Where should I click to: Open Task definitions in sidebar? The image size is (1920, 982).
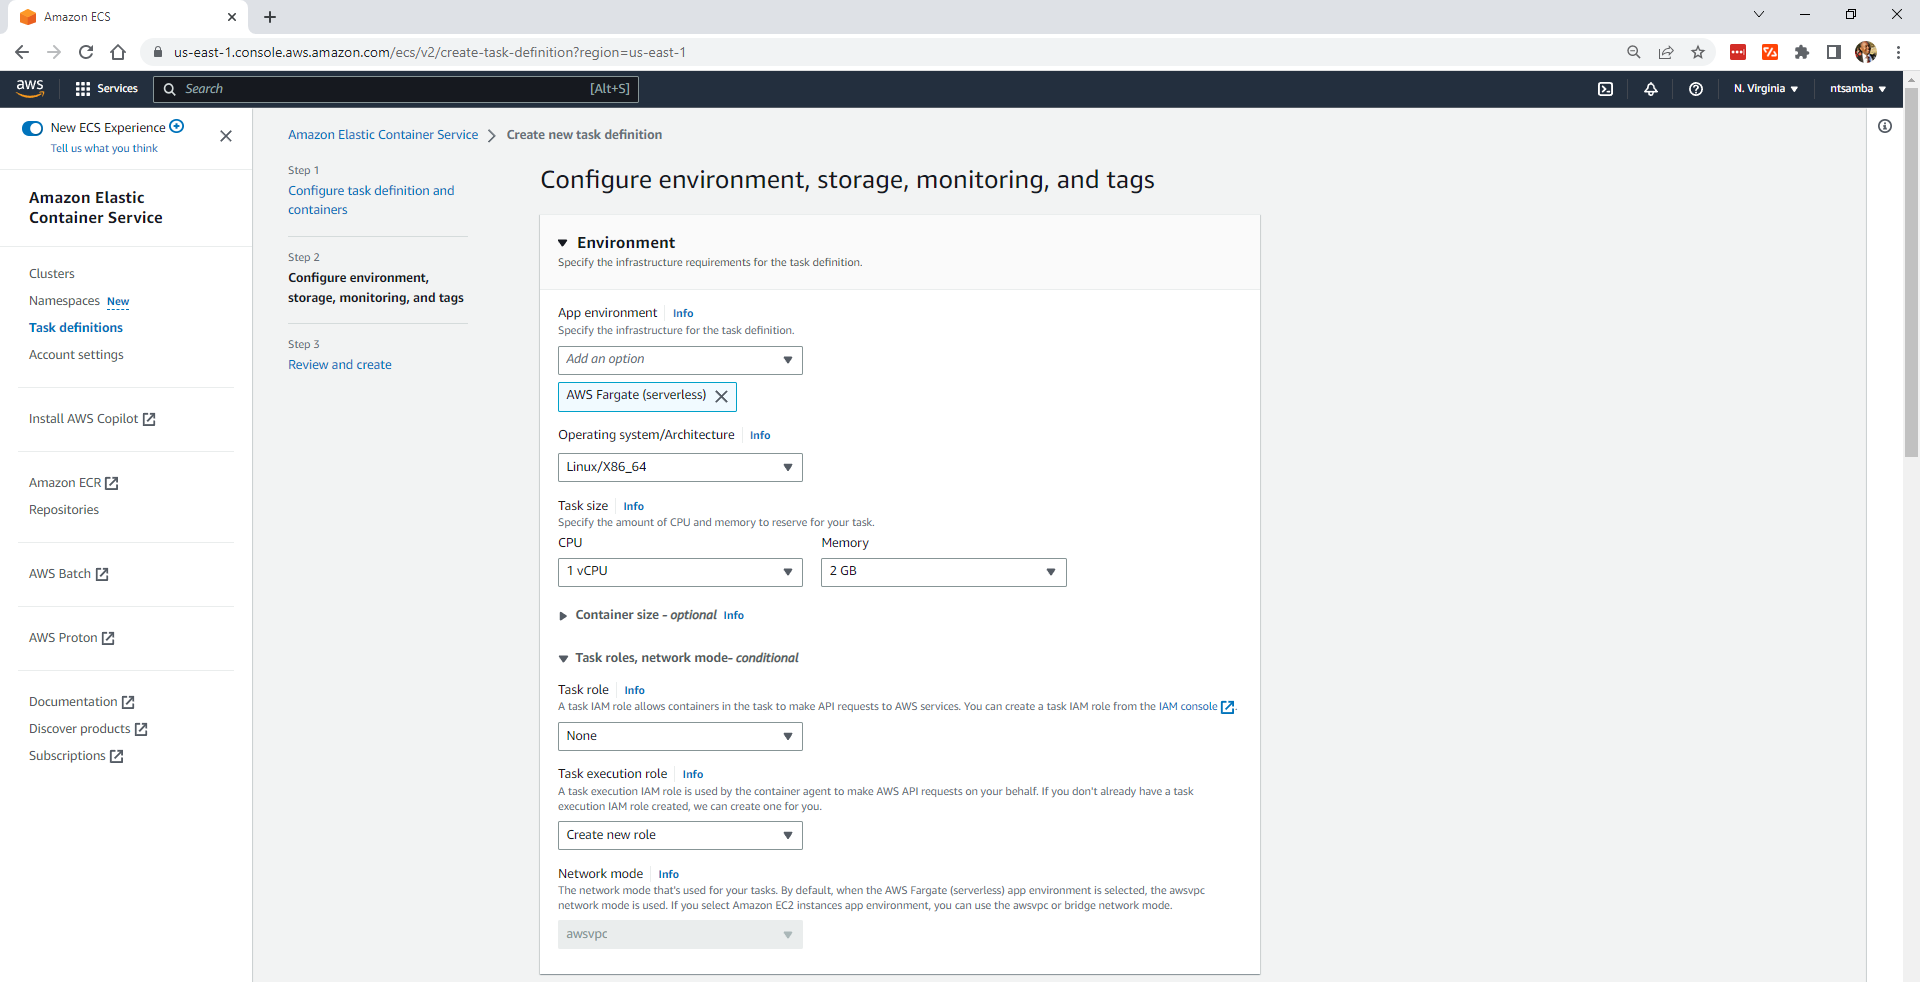[x=76, y=328]
